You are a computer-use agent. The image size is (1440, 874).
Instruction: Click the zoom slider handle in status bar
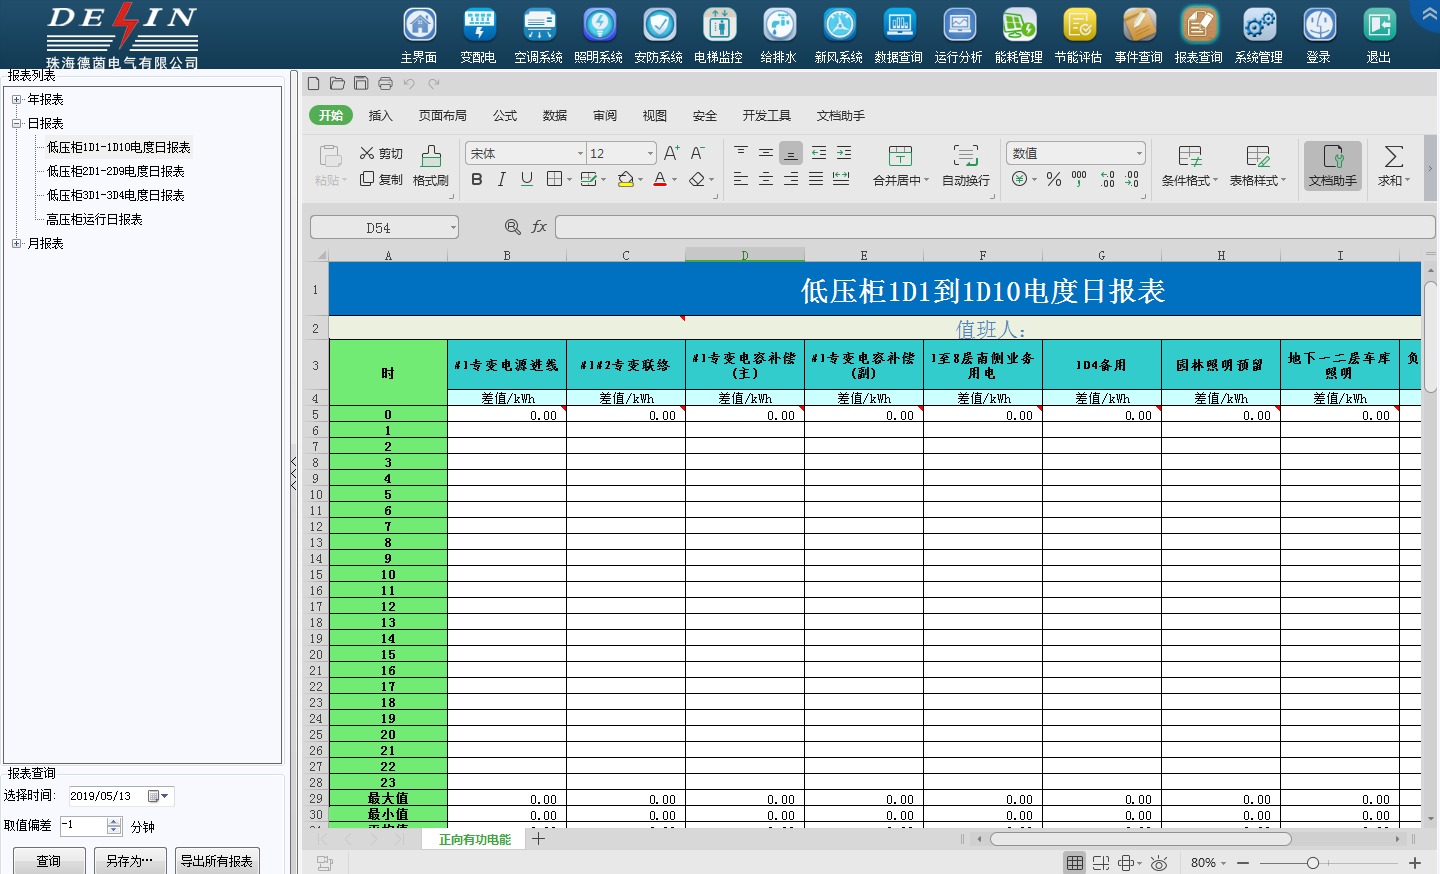click(x=1313, y=863)
